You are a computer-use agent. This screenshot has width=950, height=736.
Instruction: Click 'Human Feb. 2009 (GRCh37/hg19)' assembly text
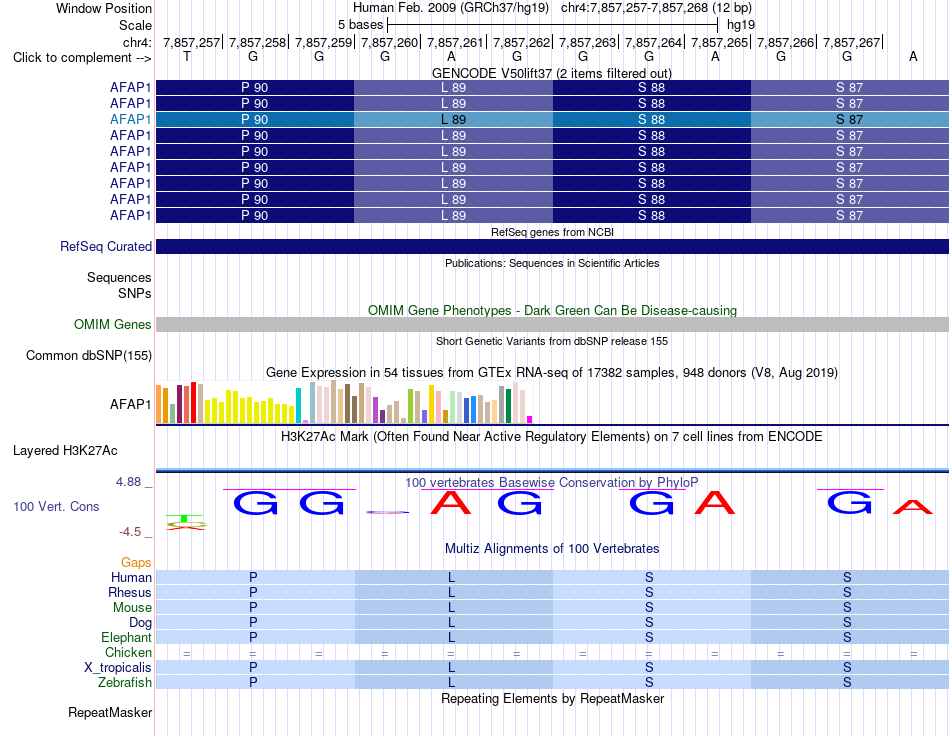coord(451,8)
